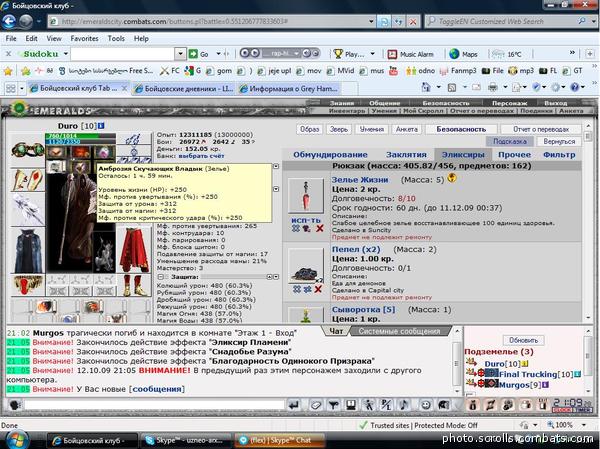Use the Зелье Жизни via исп-ть link

[306, 220]
